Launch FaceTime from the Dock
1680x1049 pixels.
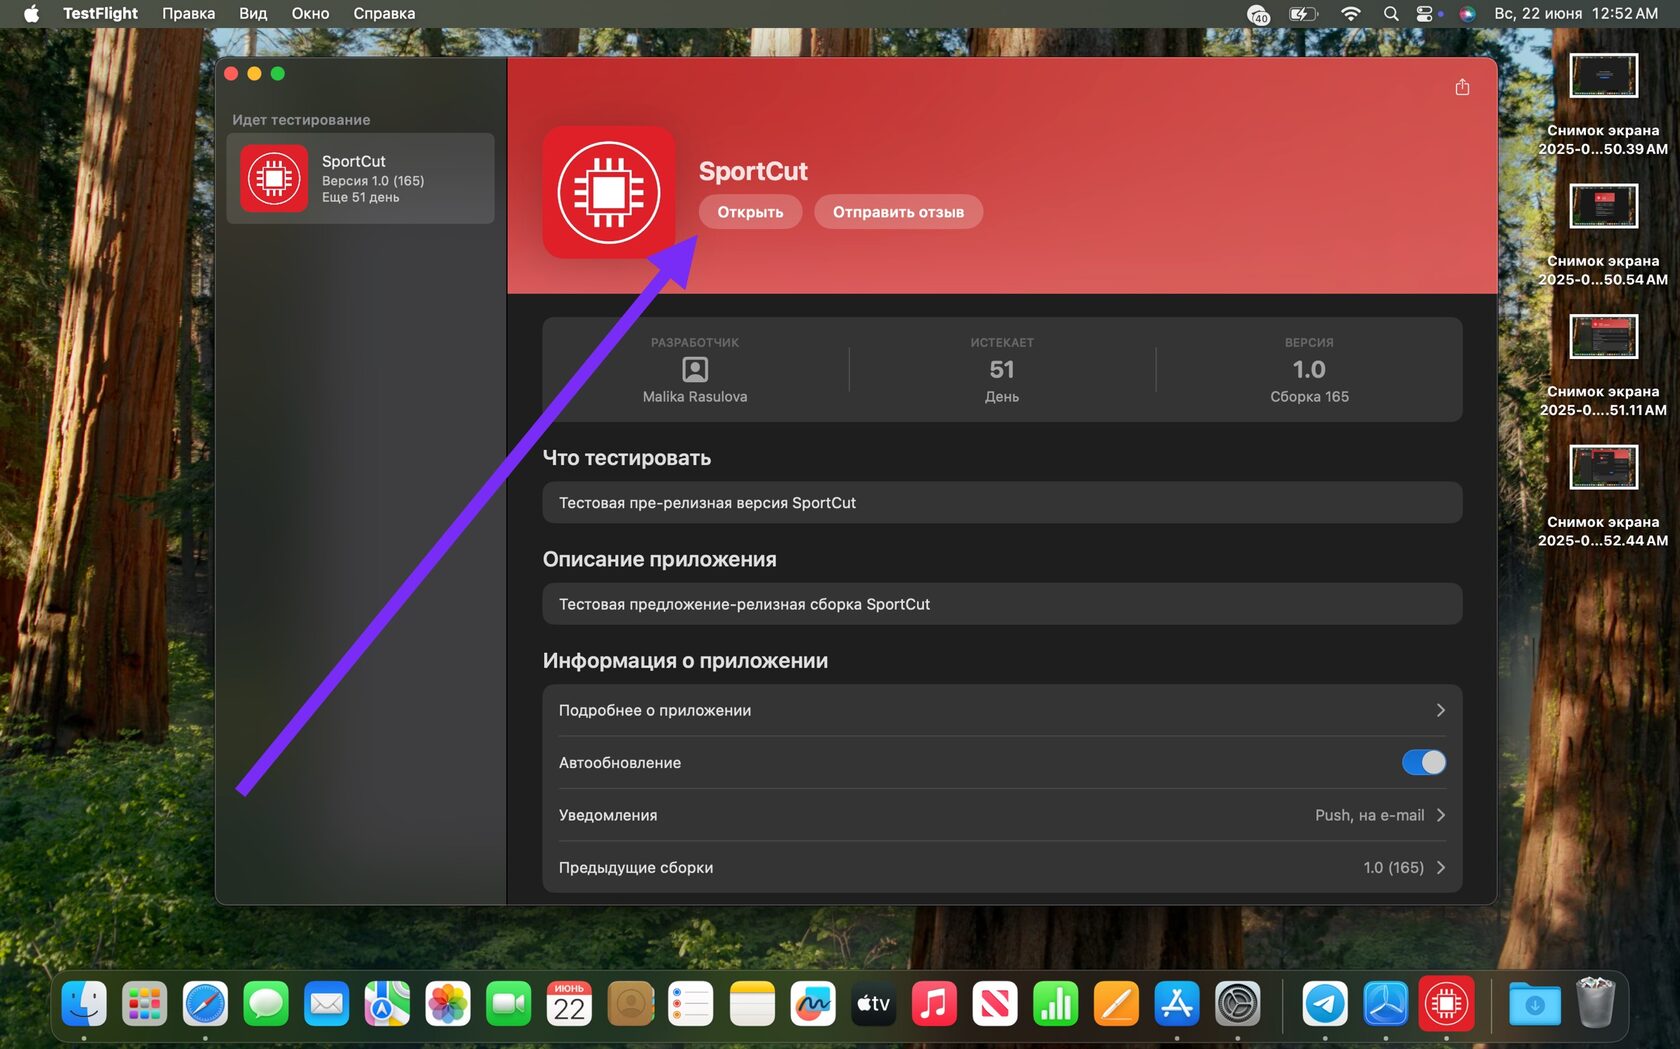509,1003
